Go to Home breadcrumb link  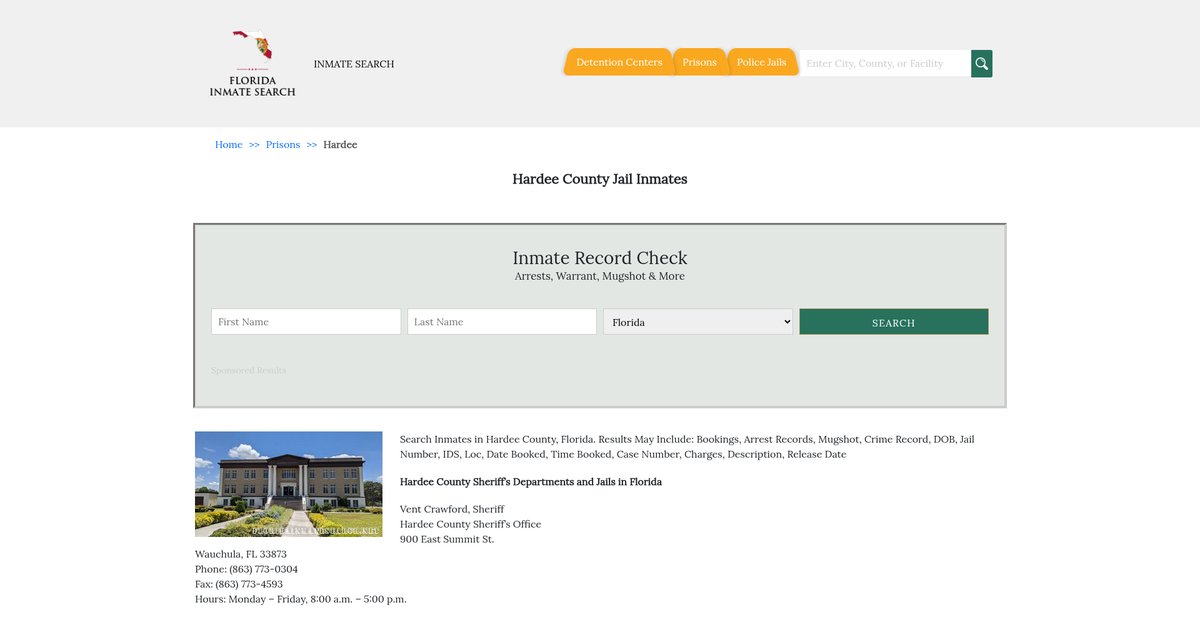coord(229,145)
